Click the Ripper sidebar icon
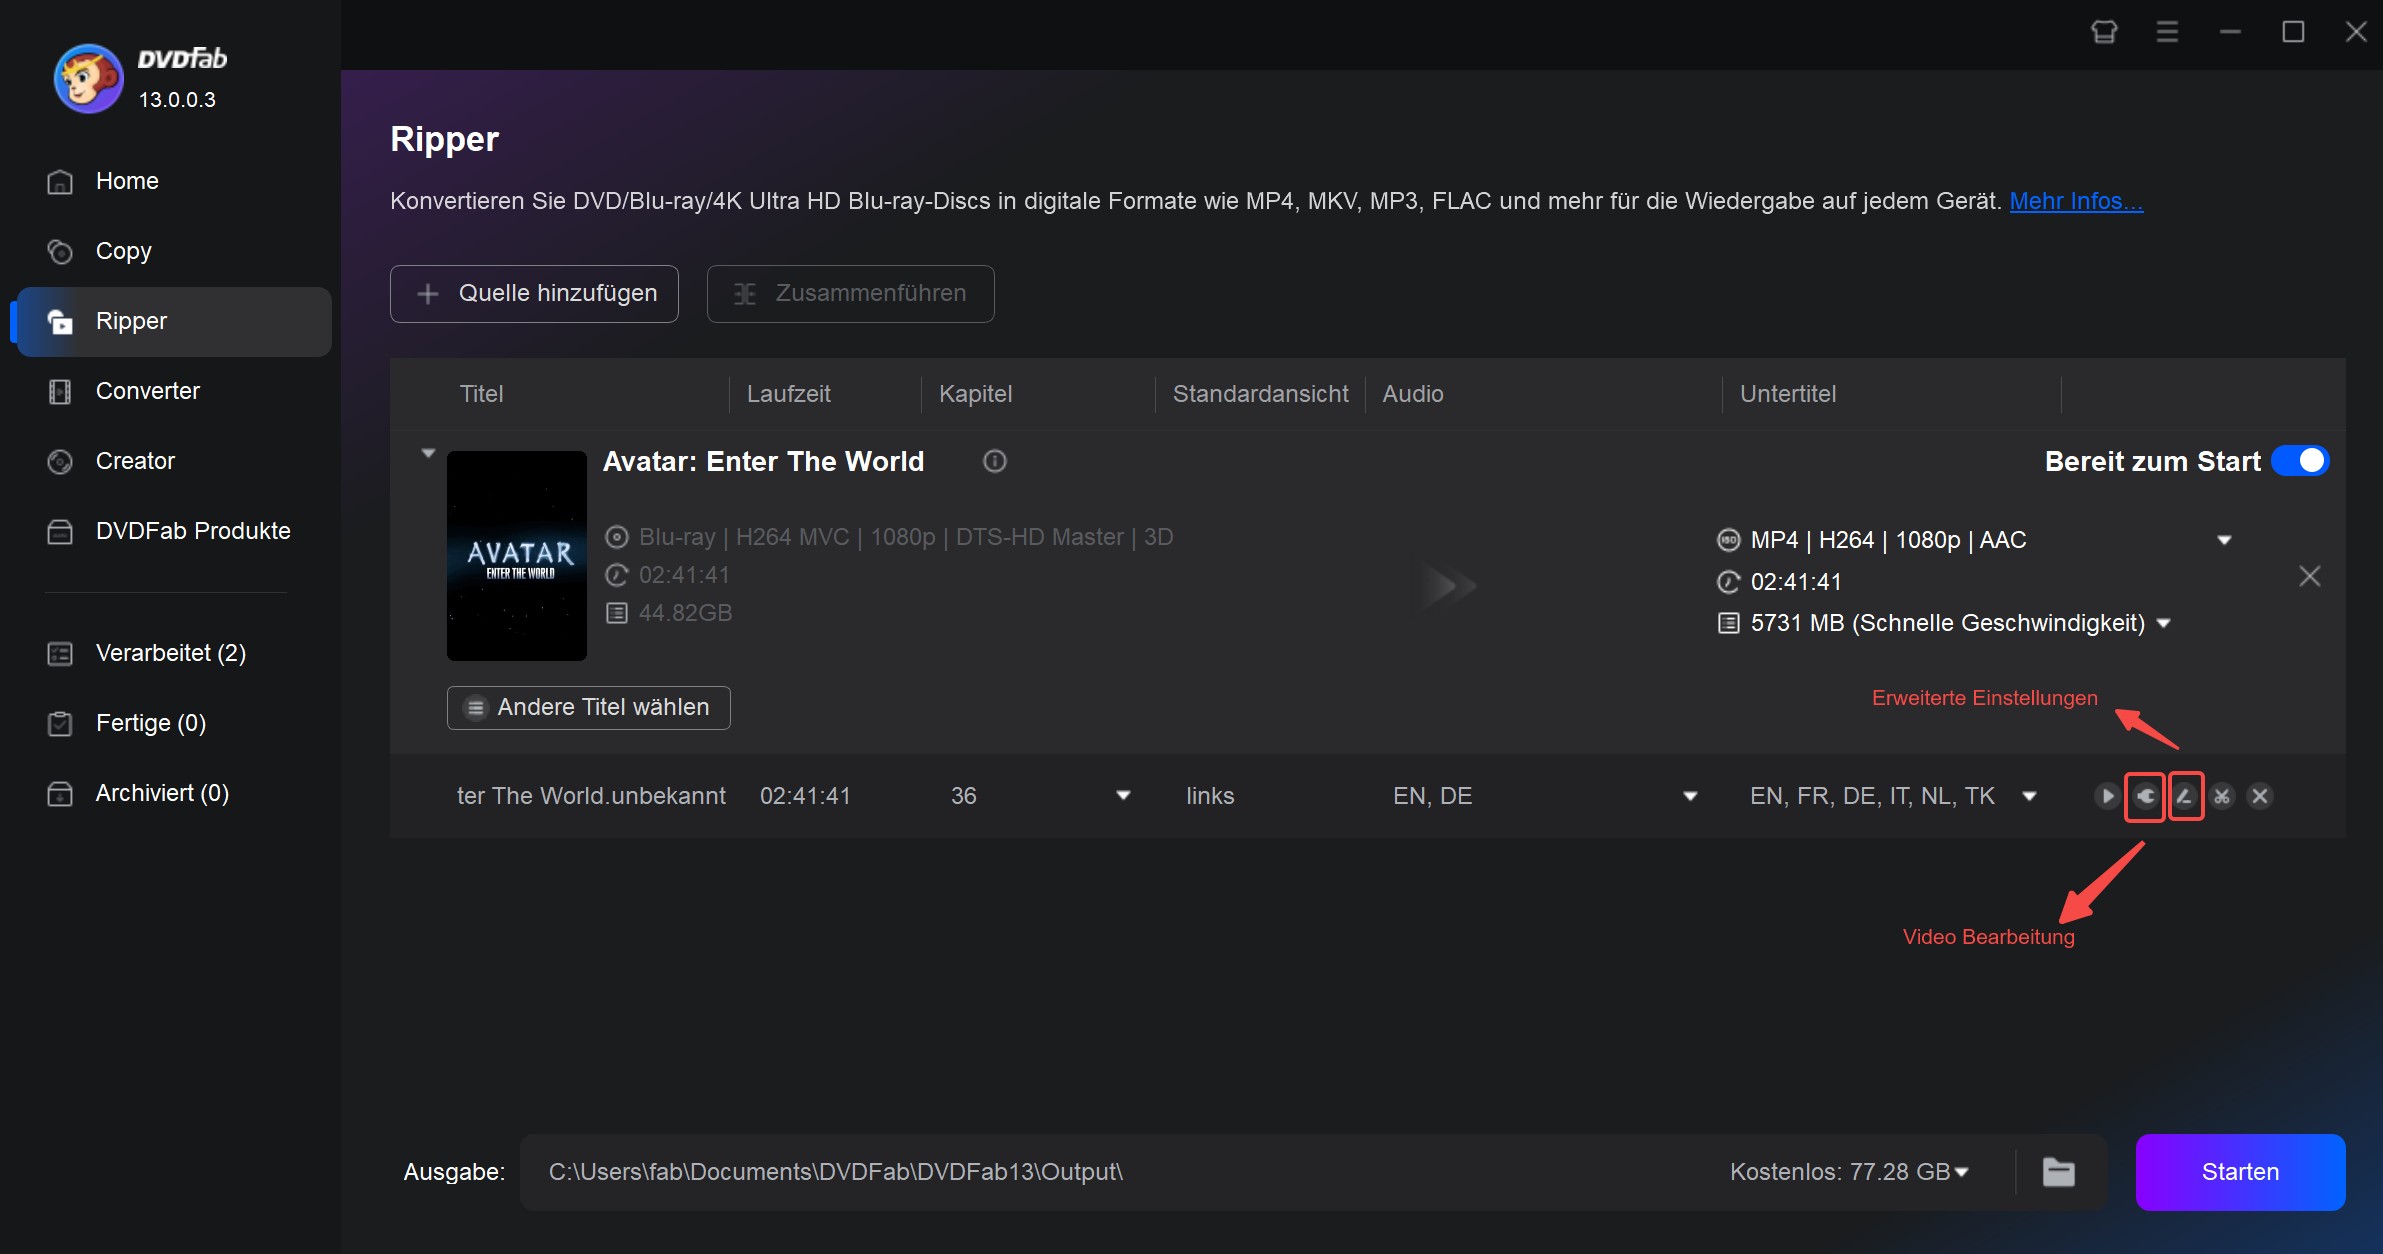This screenshot has width=2383, height=1254. (x=58, y=320)
